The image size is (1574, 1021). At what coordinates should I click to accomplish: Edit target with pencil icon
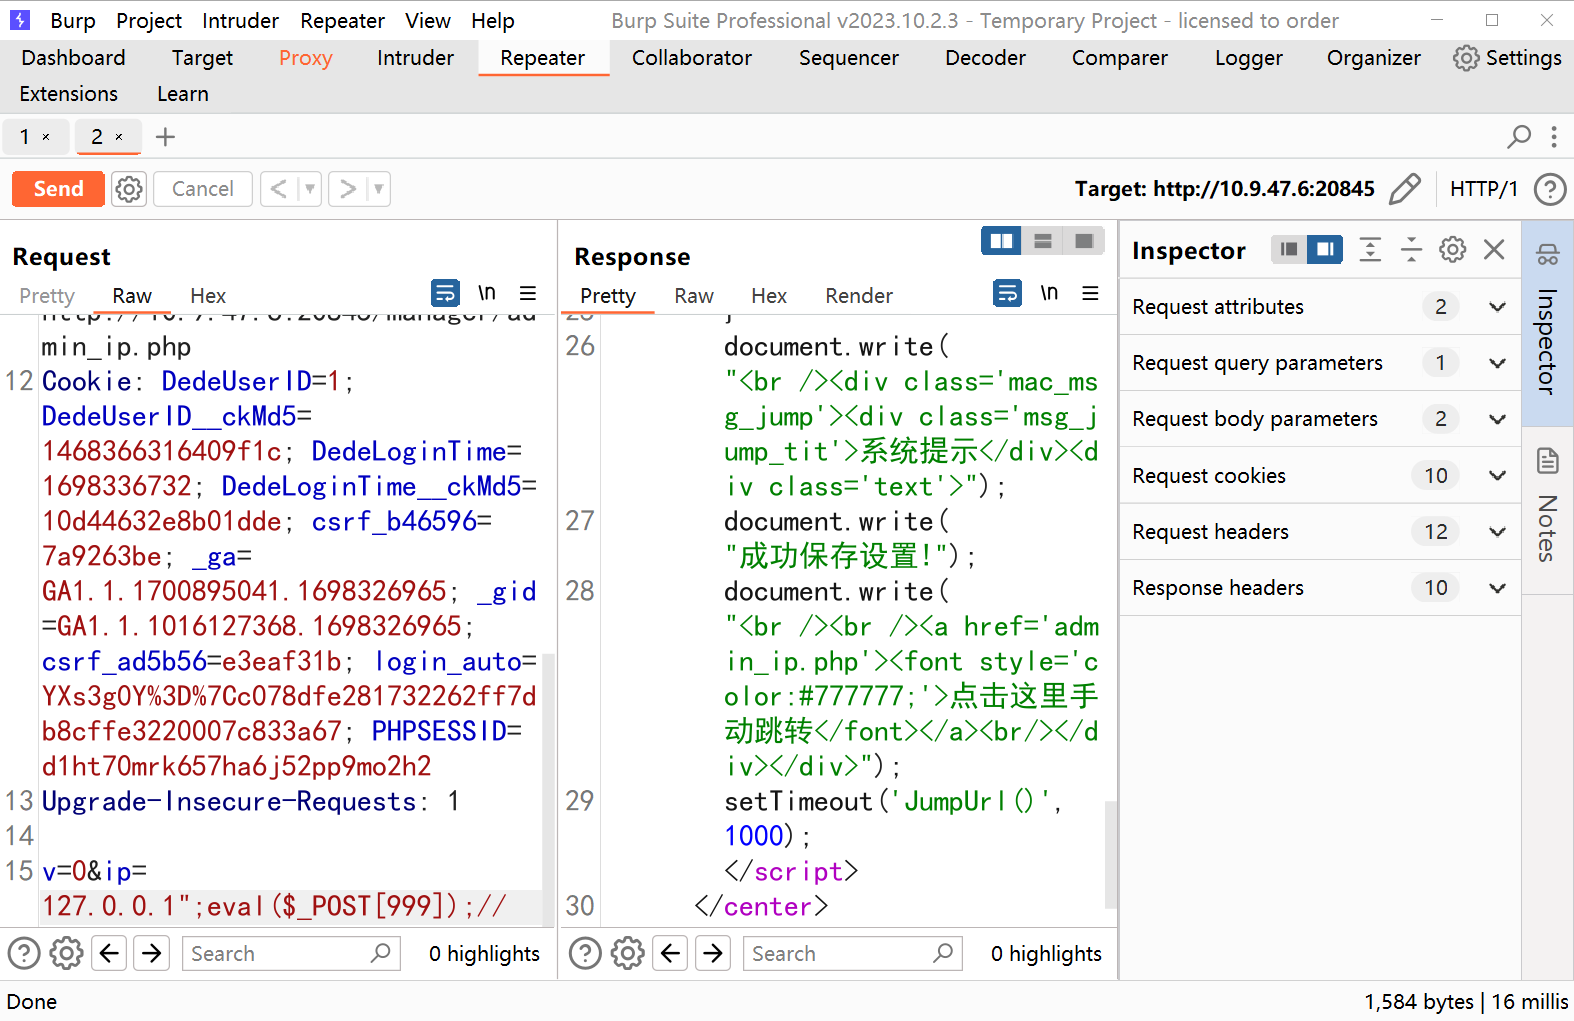tap(1405, 188)
